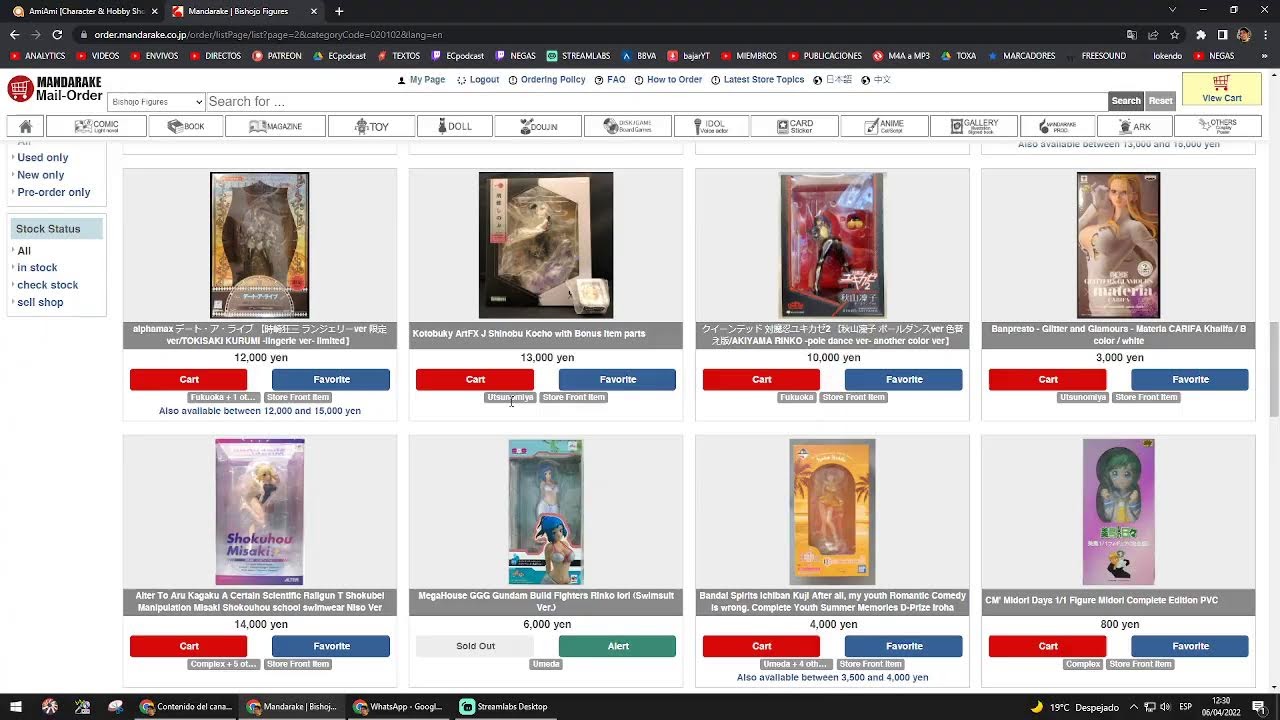
Task: Select in stock status filter
Action: click(x=37, y=268)
